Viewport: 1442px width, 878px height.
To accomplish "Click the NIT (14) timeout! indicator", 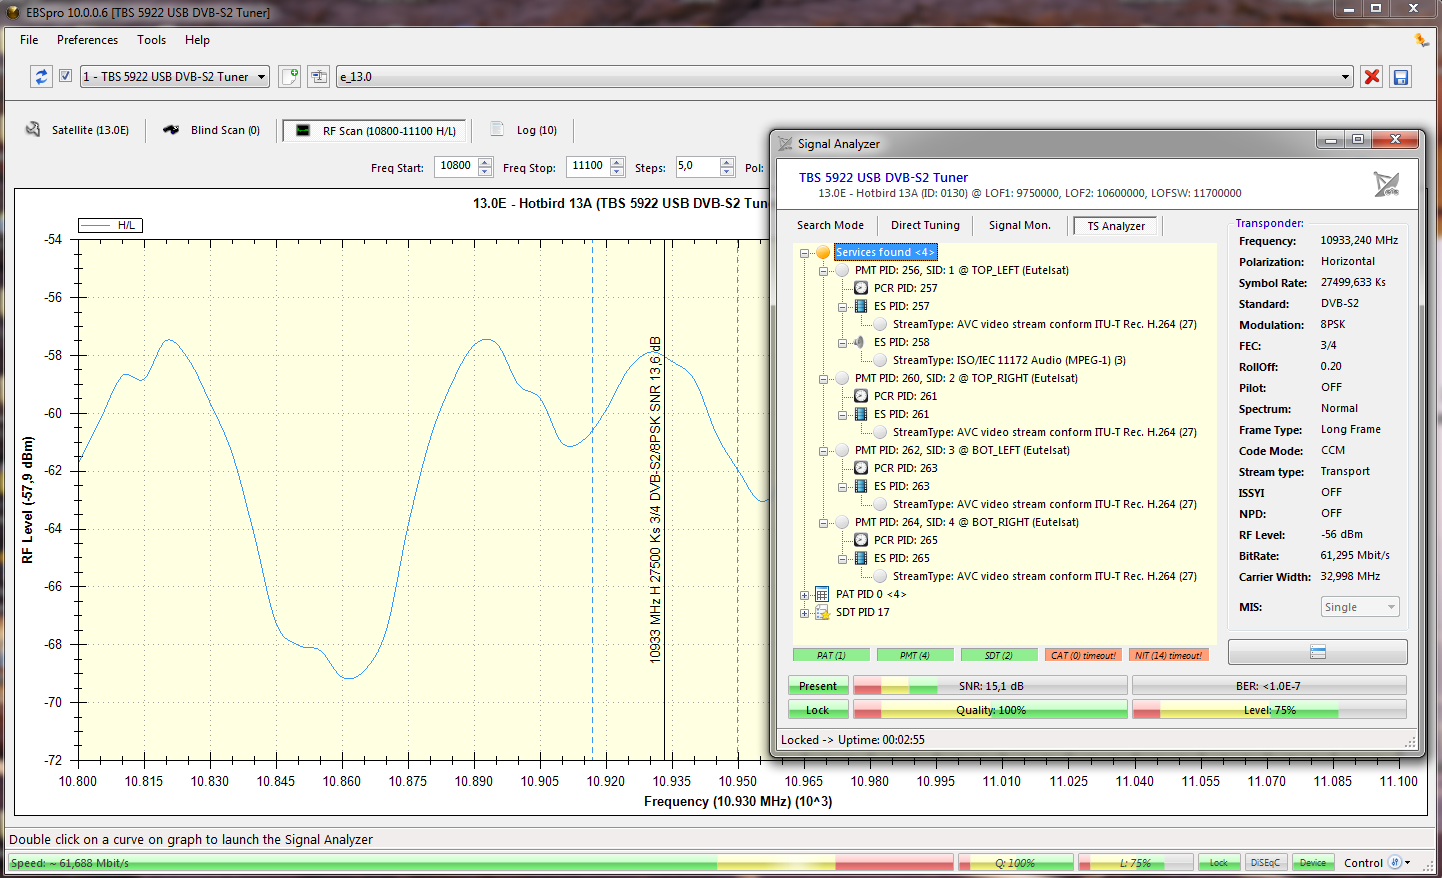I will (x=1169, y=655).
